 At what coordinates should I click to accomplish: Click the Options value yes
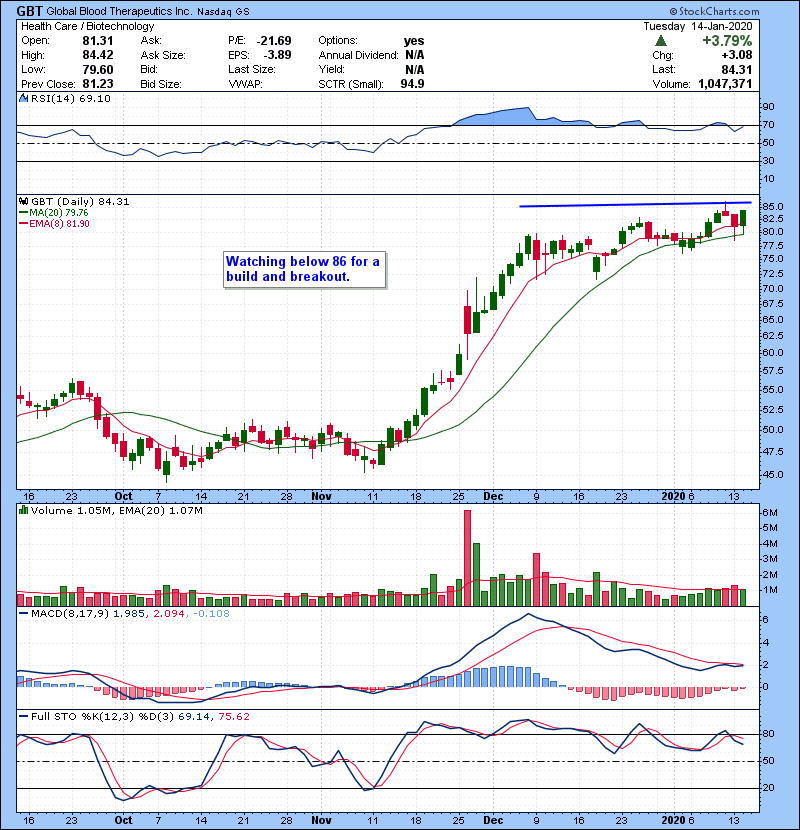click(414, 41)
